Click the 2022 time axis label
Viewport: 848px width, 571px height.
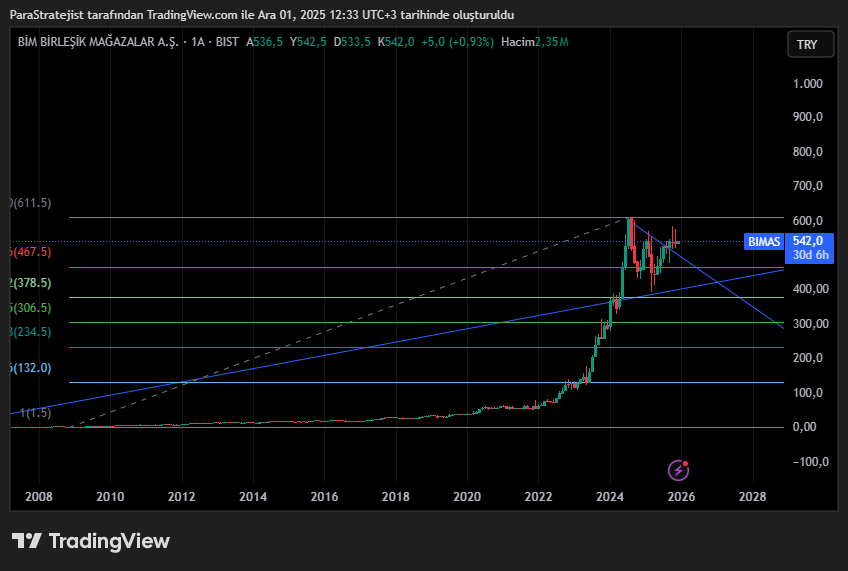tap(539, 496)
